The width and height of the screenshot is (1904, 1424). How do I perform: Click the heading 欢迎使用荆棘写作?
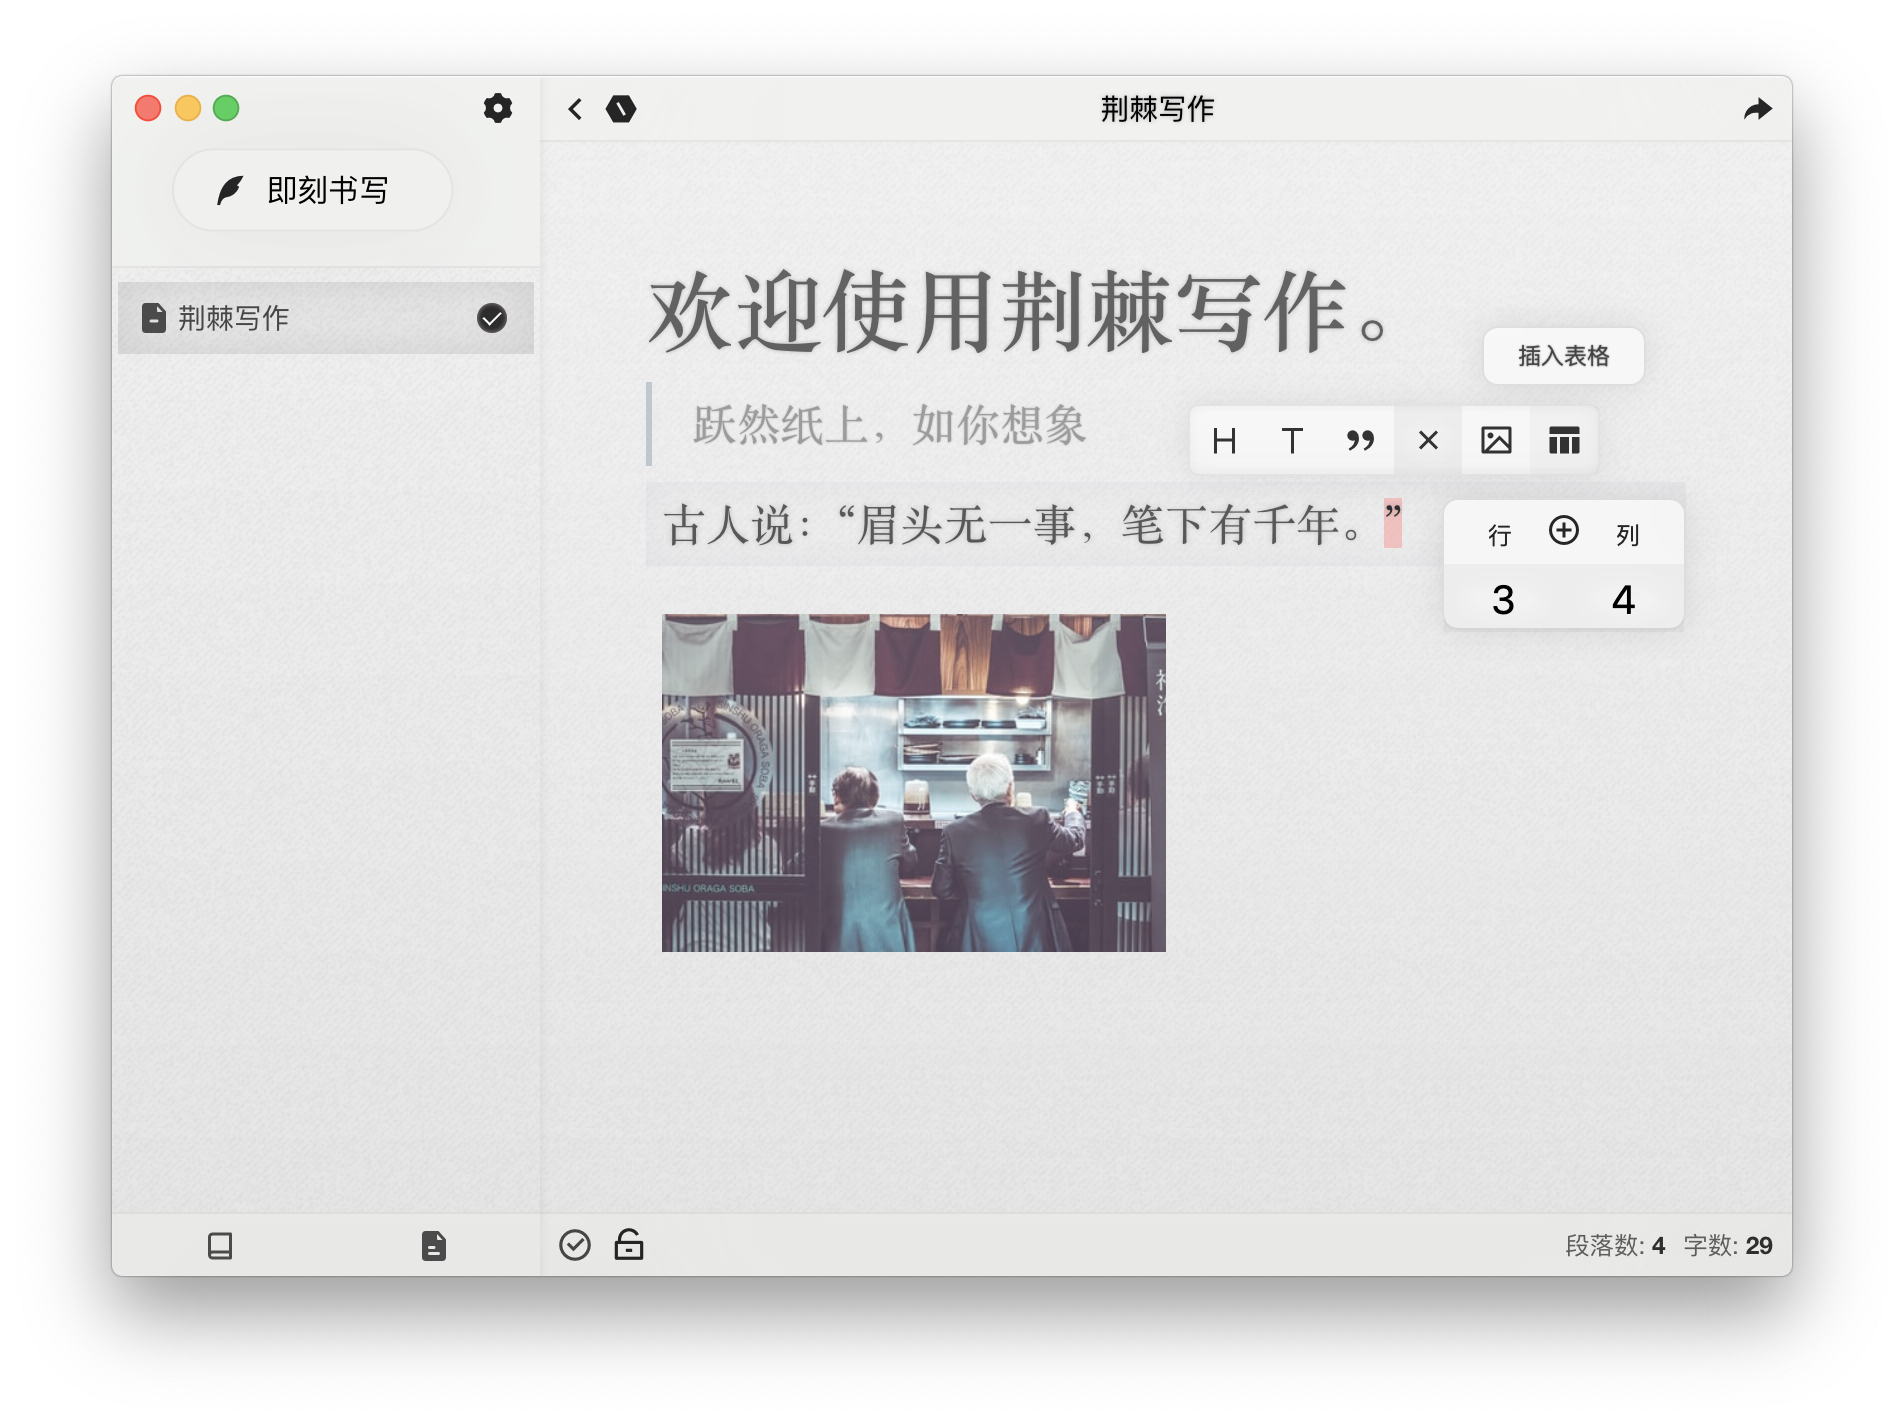click(x=1018, y=313)
